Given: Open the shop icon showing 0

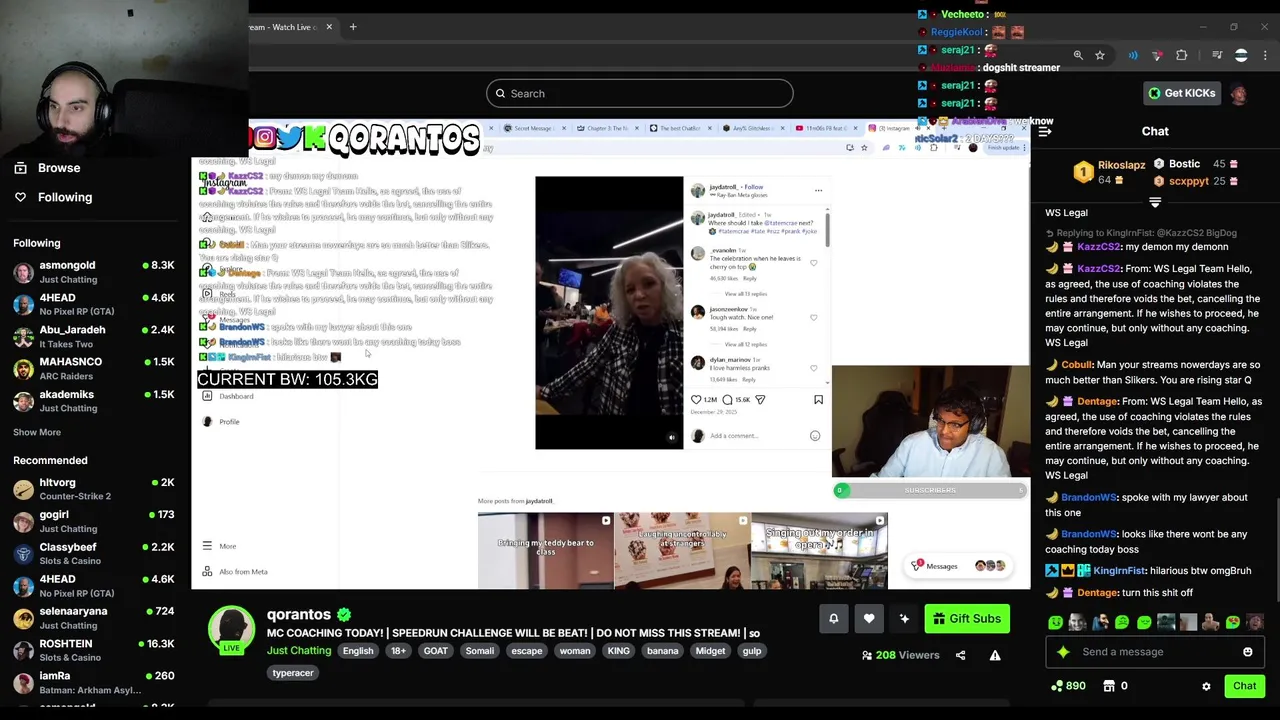Looking at the screenshot, I should click(1115, 686).
